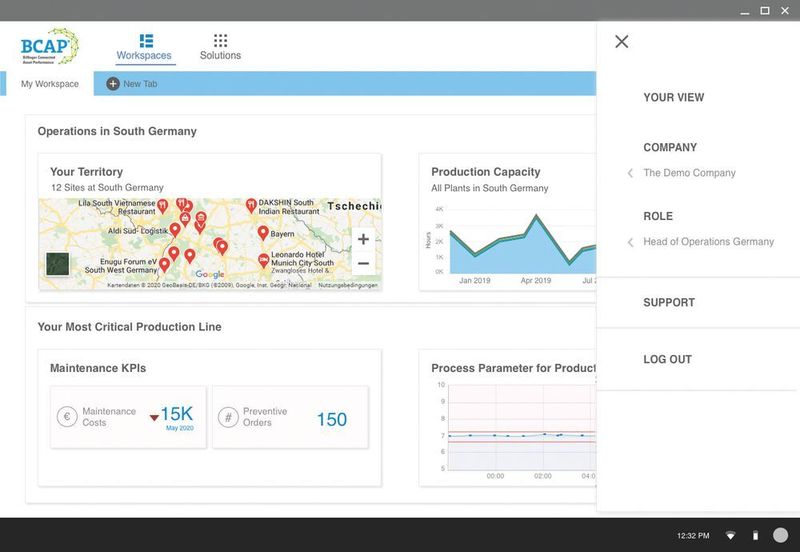800x552 pixels.
Task: Zoom out on the territory map
Action: pos(363,264)
